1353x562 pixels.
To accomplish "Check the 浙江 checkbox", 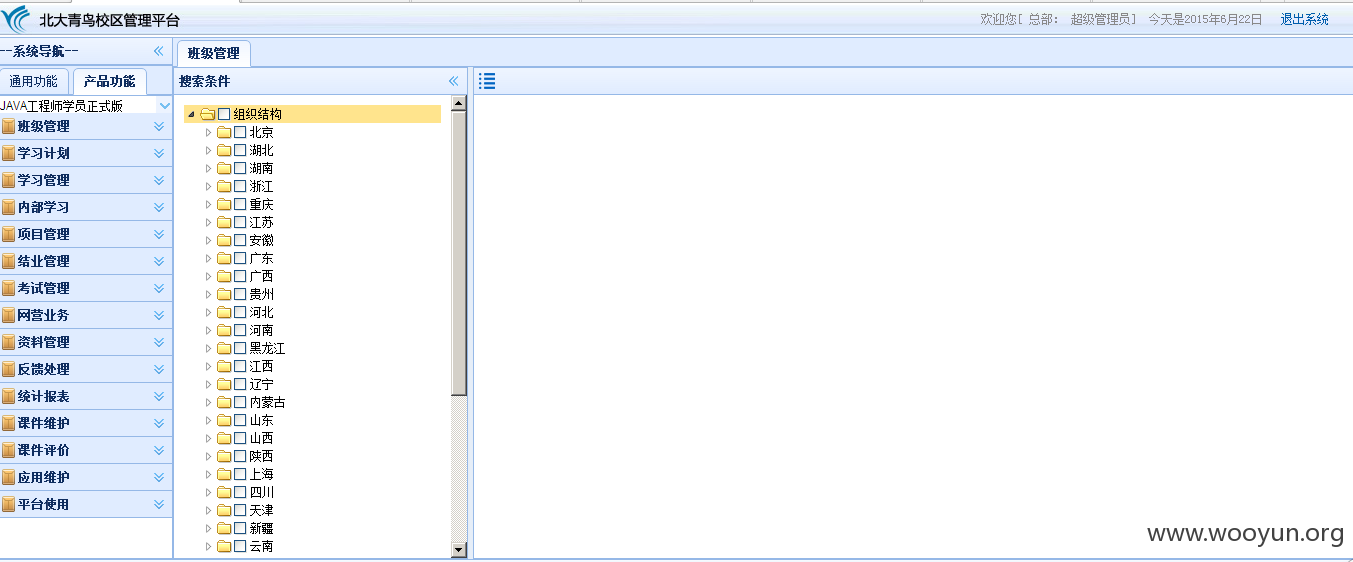I will click(240, 186).
